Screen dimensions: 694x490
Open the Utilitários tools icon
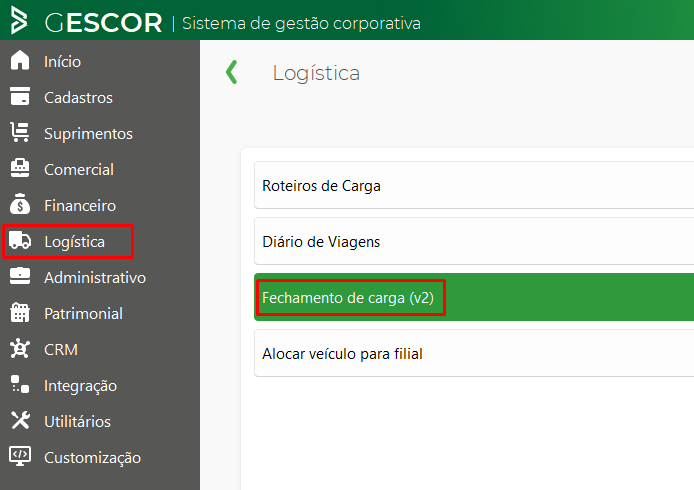coord(20,420)
